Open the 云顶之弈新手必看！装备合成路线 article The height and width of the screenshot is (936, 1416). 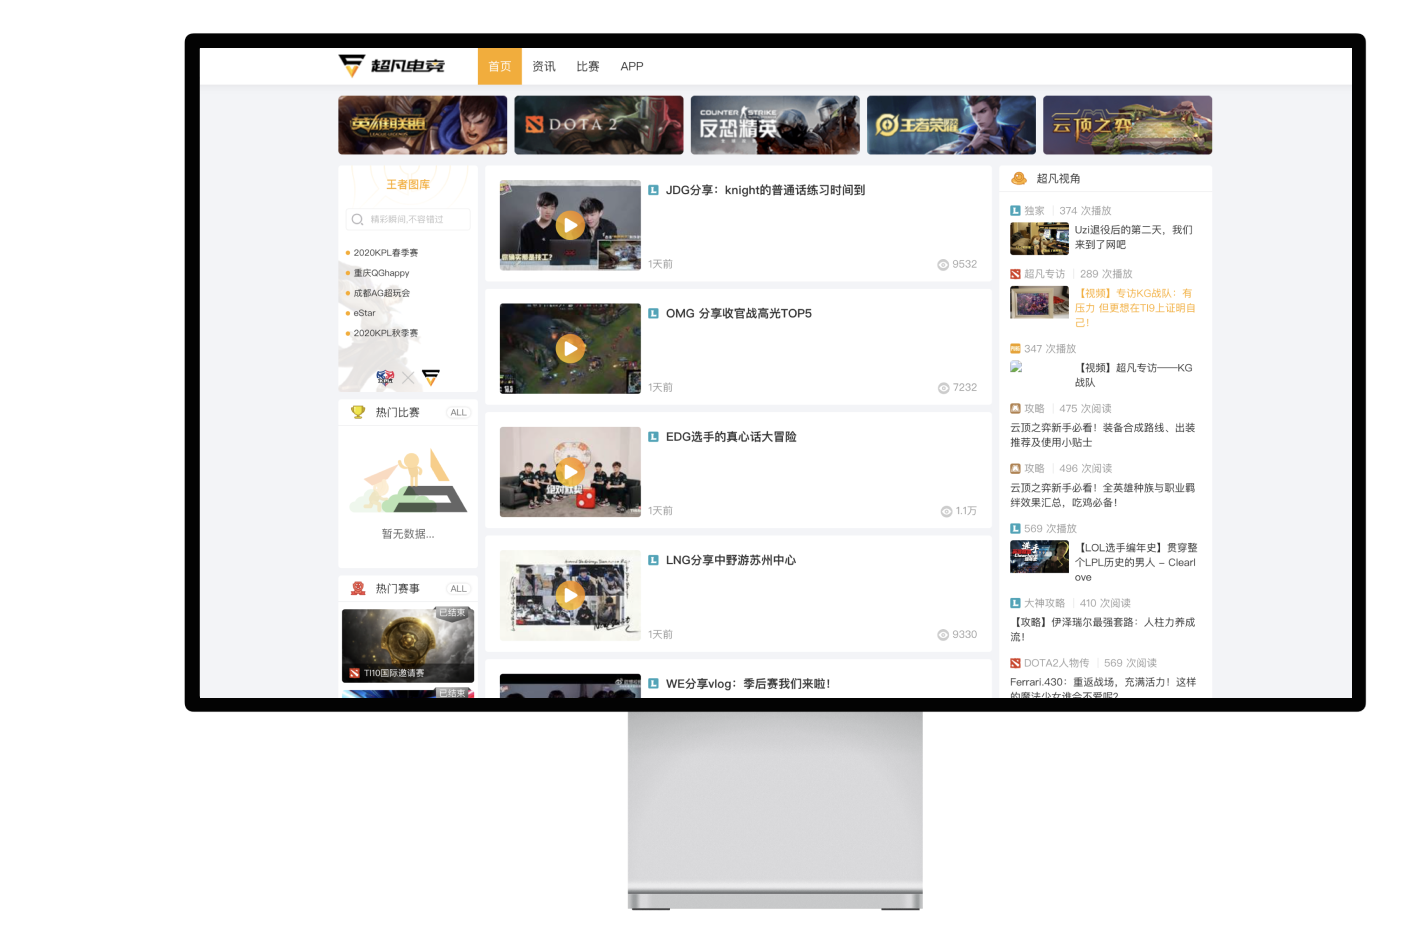click(x=1103, y=435)
